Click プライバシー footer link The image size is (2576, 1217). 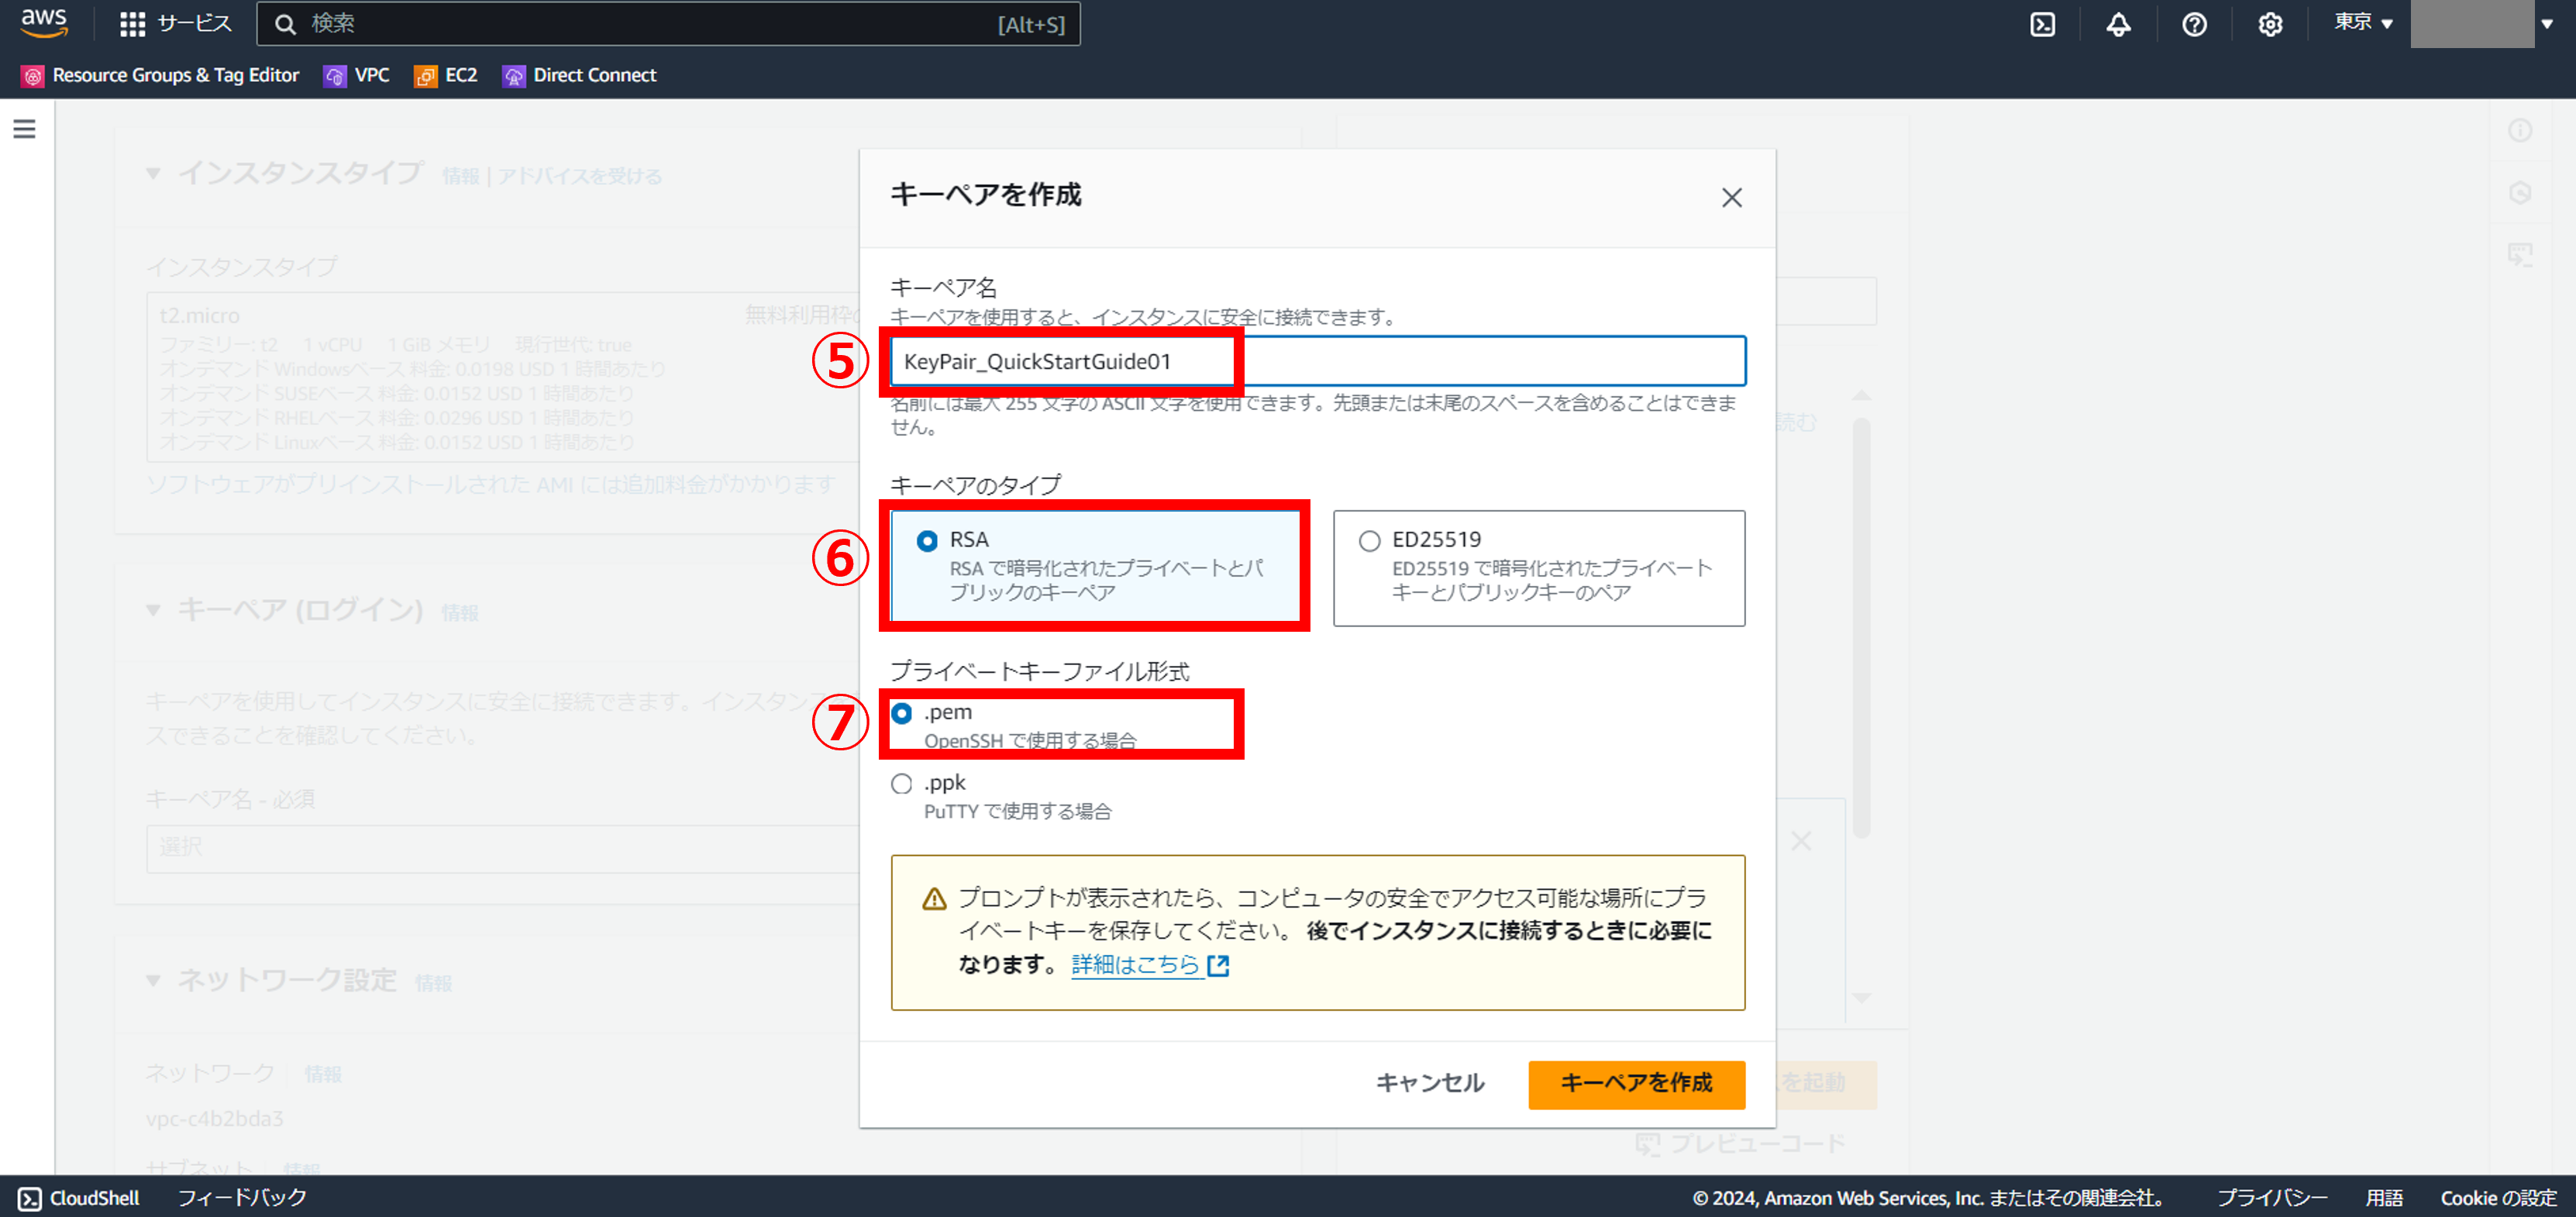2272,1198
